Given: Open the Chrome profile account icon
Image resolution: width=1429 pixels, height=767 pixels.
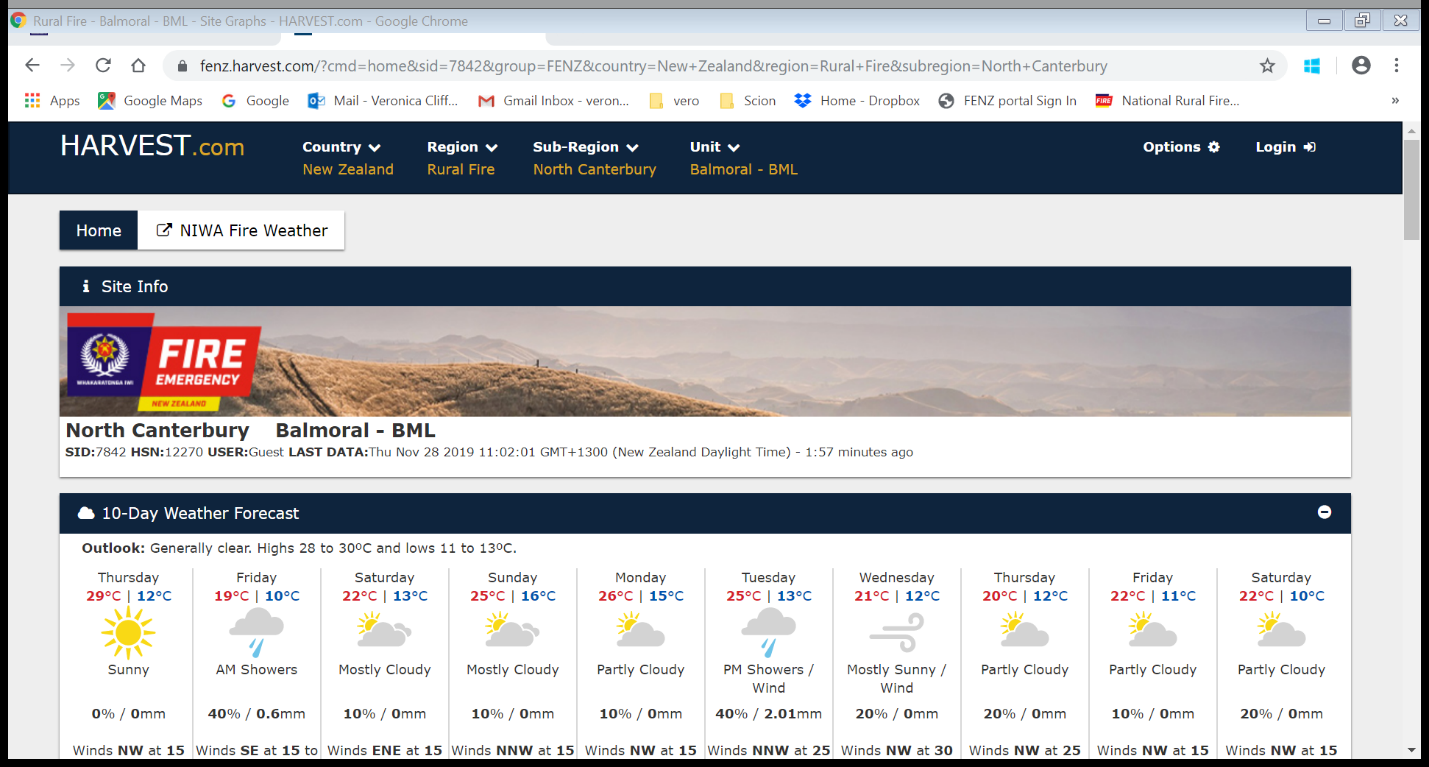Looking at the screenshot, I should (1360, 66).
